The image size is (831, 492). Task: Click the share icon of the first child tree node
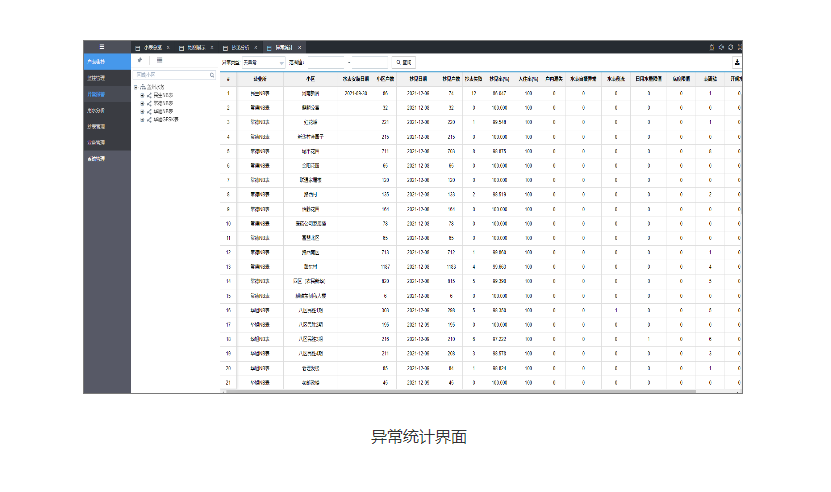[149, 95]
